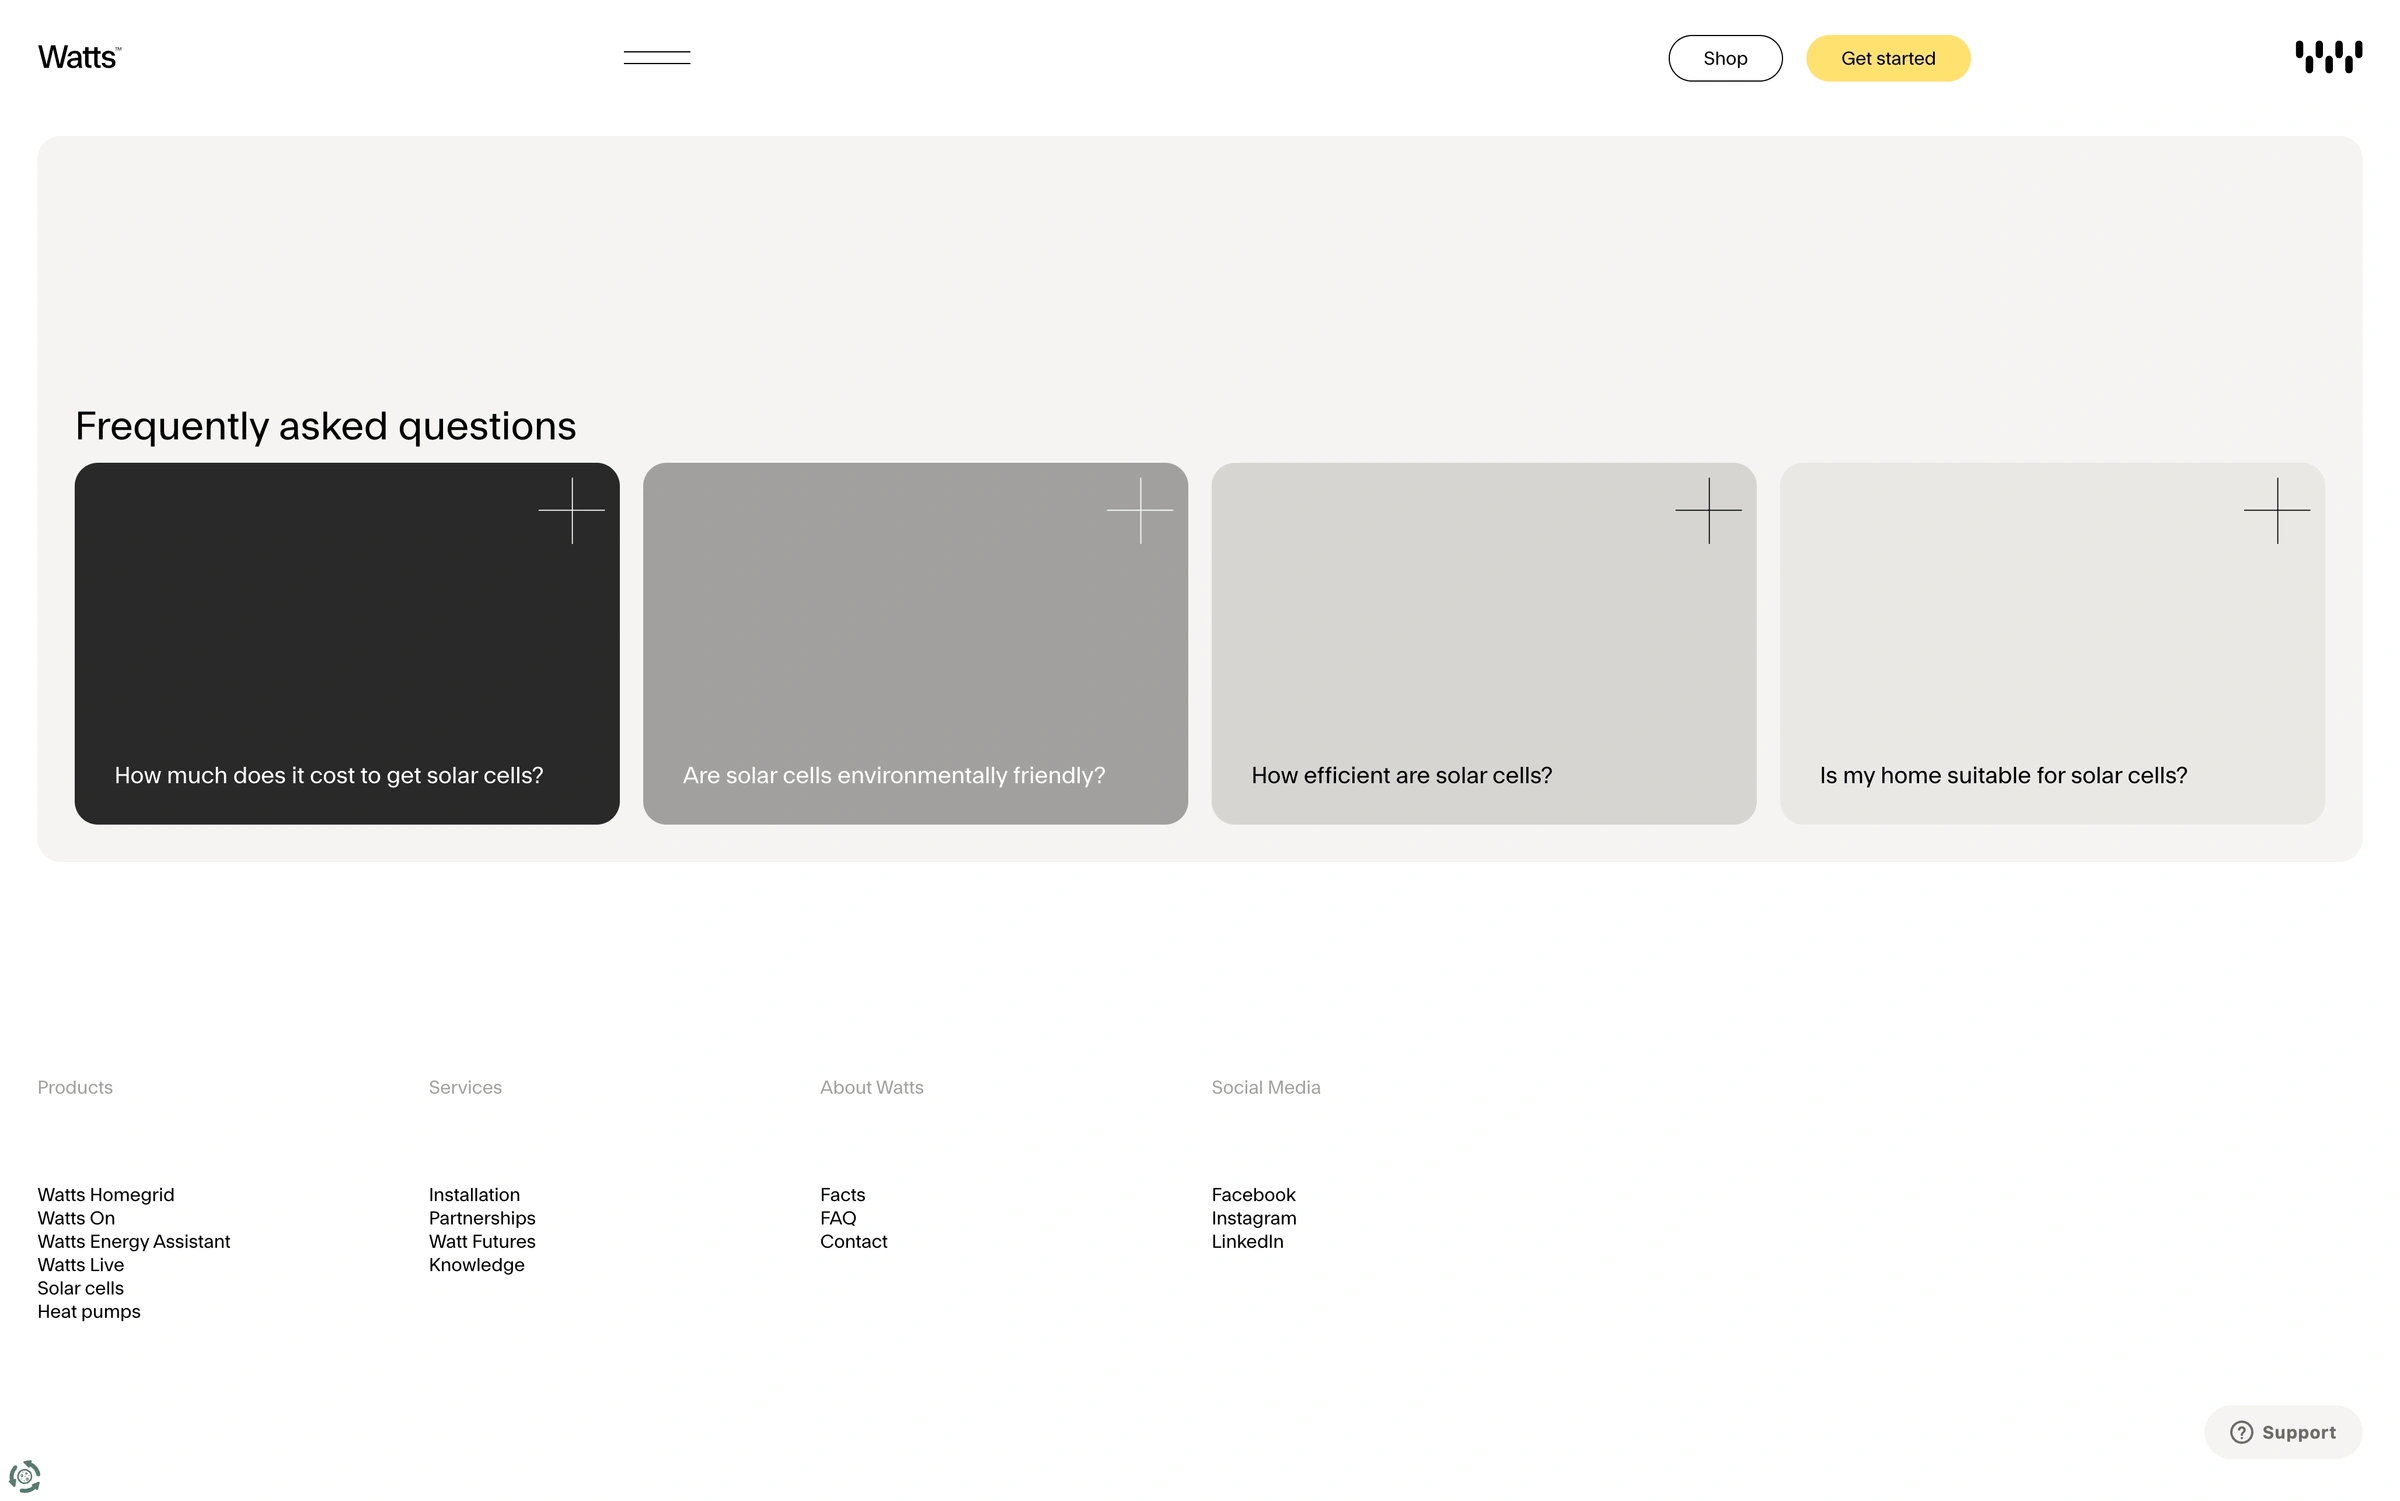Click the Watts bars icon at top right
The width and height of the screenshot is (2400, 1501).
[x=2329, y=57]
